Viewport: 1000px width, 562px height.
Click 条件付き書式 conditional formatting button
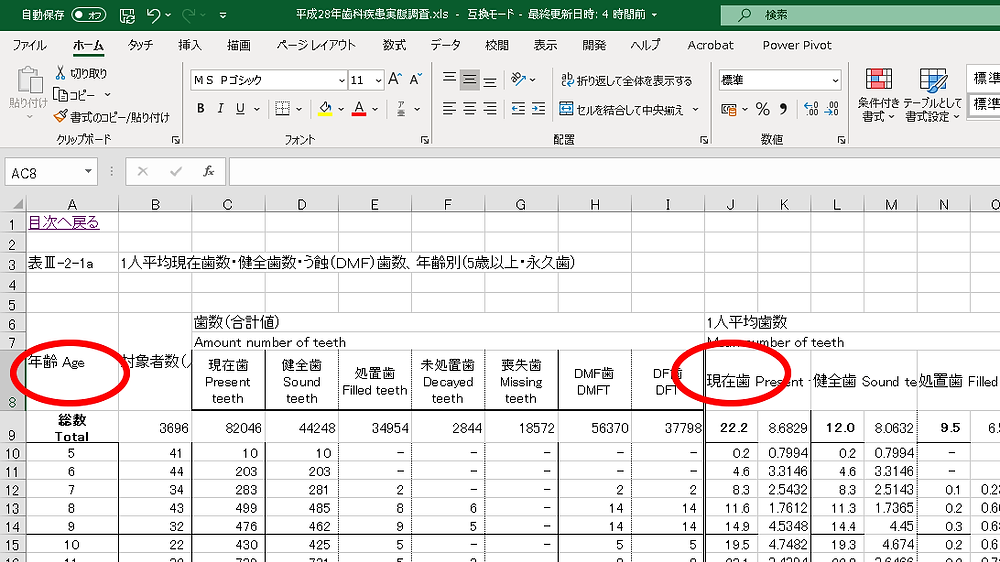tap(878, 94)
